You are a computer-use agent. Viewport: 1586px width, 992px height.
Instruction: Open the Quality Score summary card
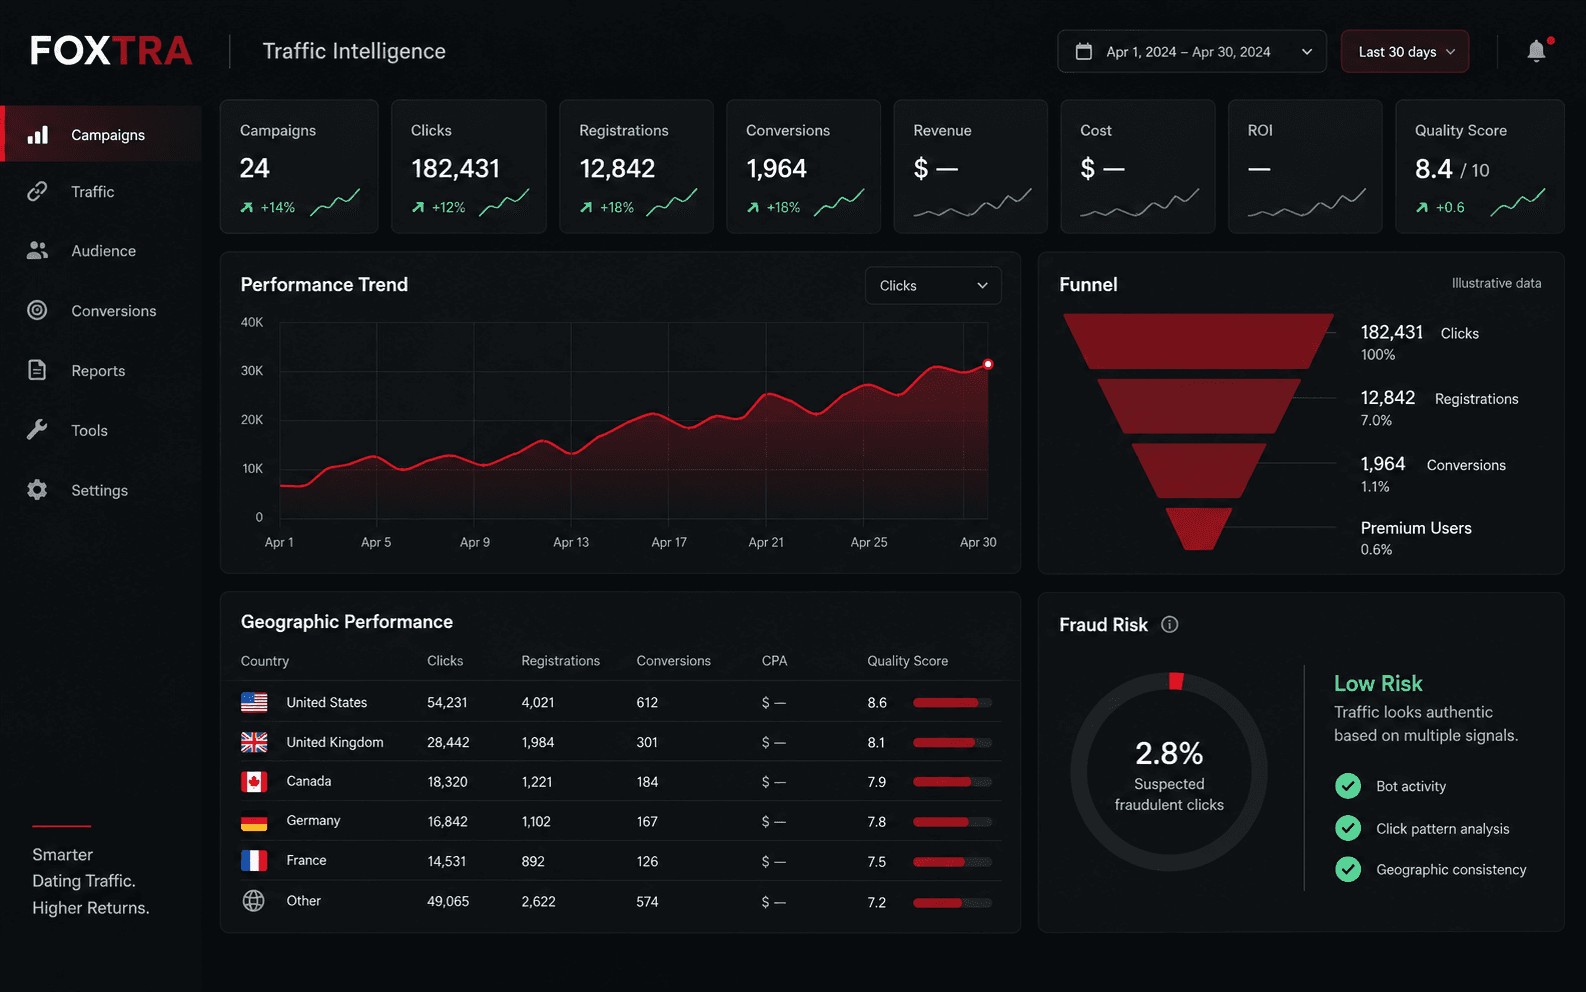pyautogui.click(x=1480, y=166)
